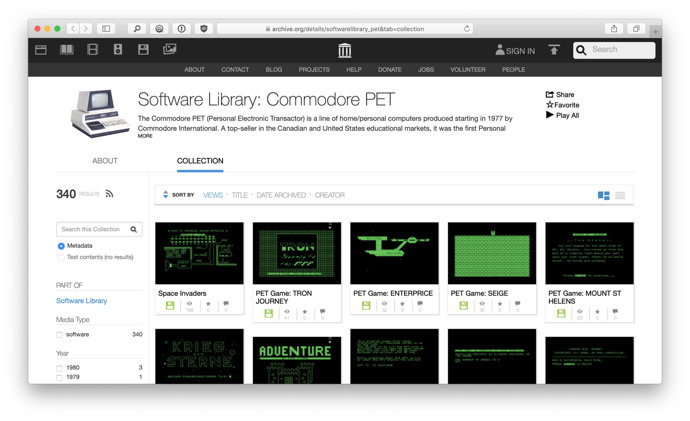Open the Internet Archive home logo

click(x=345, y=50)
